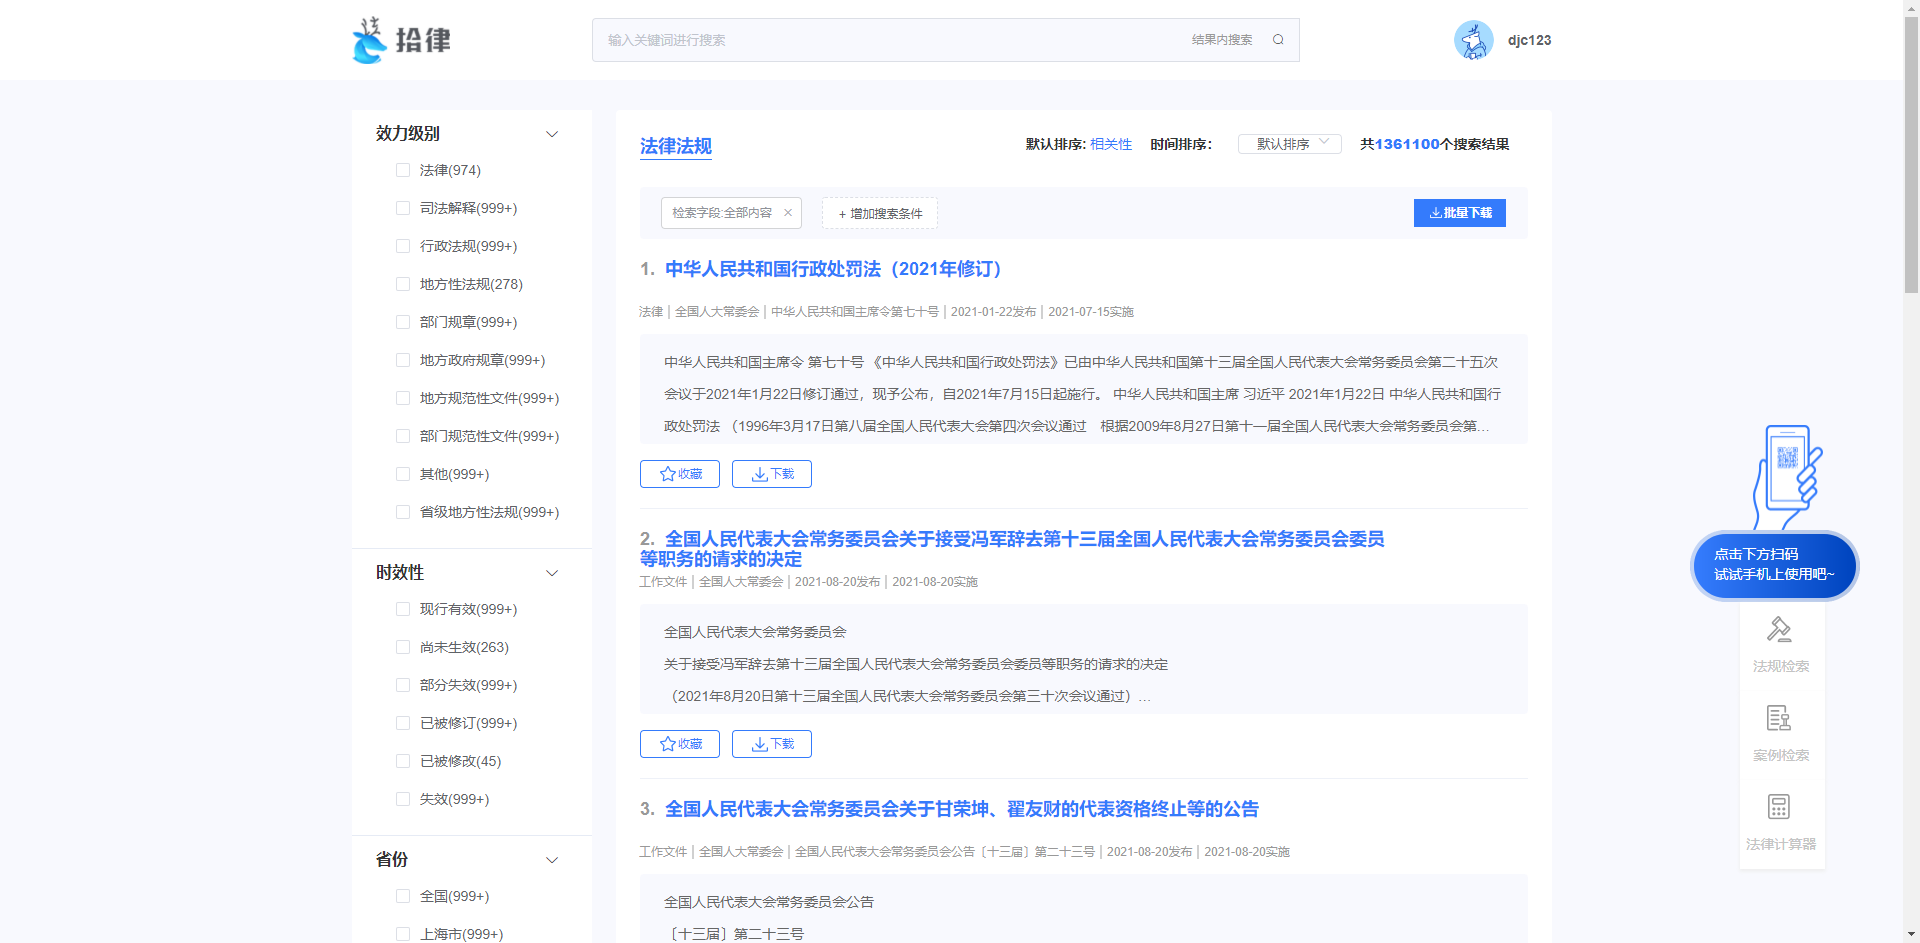
Task: Click the 批量下载 button
Action: click(1459, 213)
